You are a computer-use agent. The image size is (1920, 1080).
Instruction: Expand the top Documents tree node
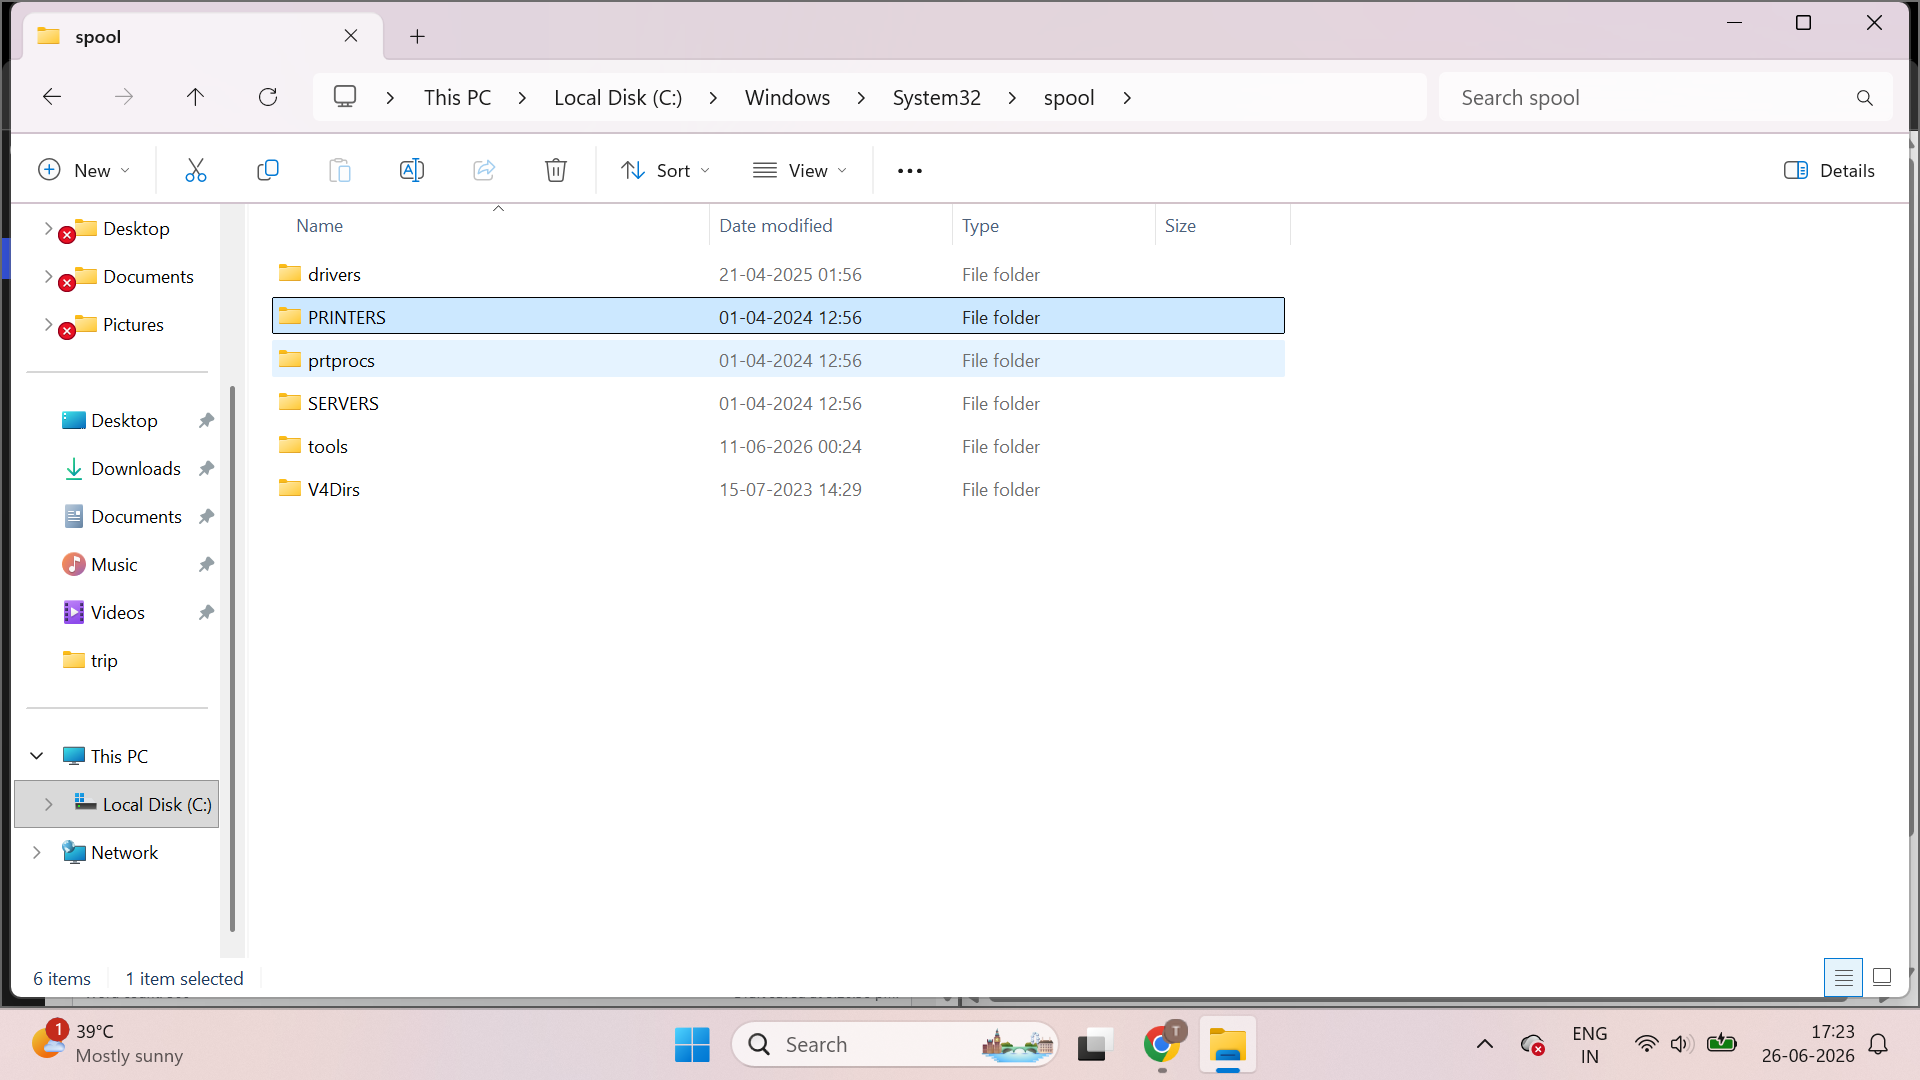point(48,276)
